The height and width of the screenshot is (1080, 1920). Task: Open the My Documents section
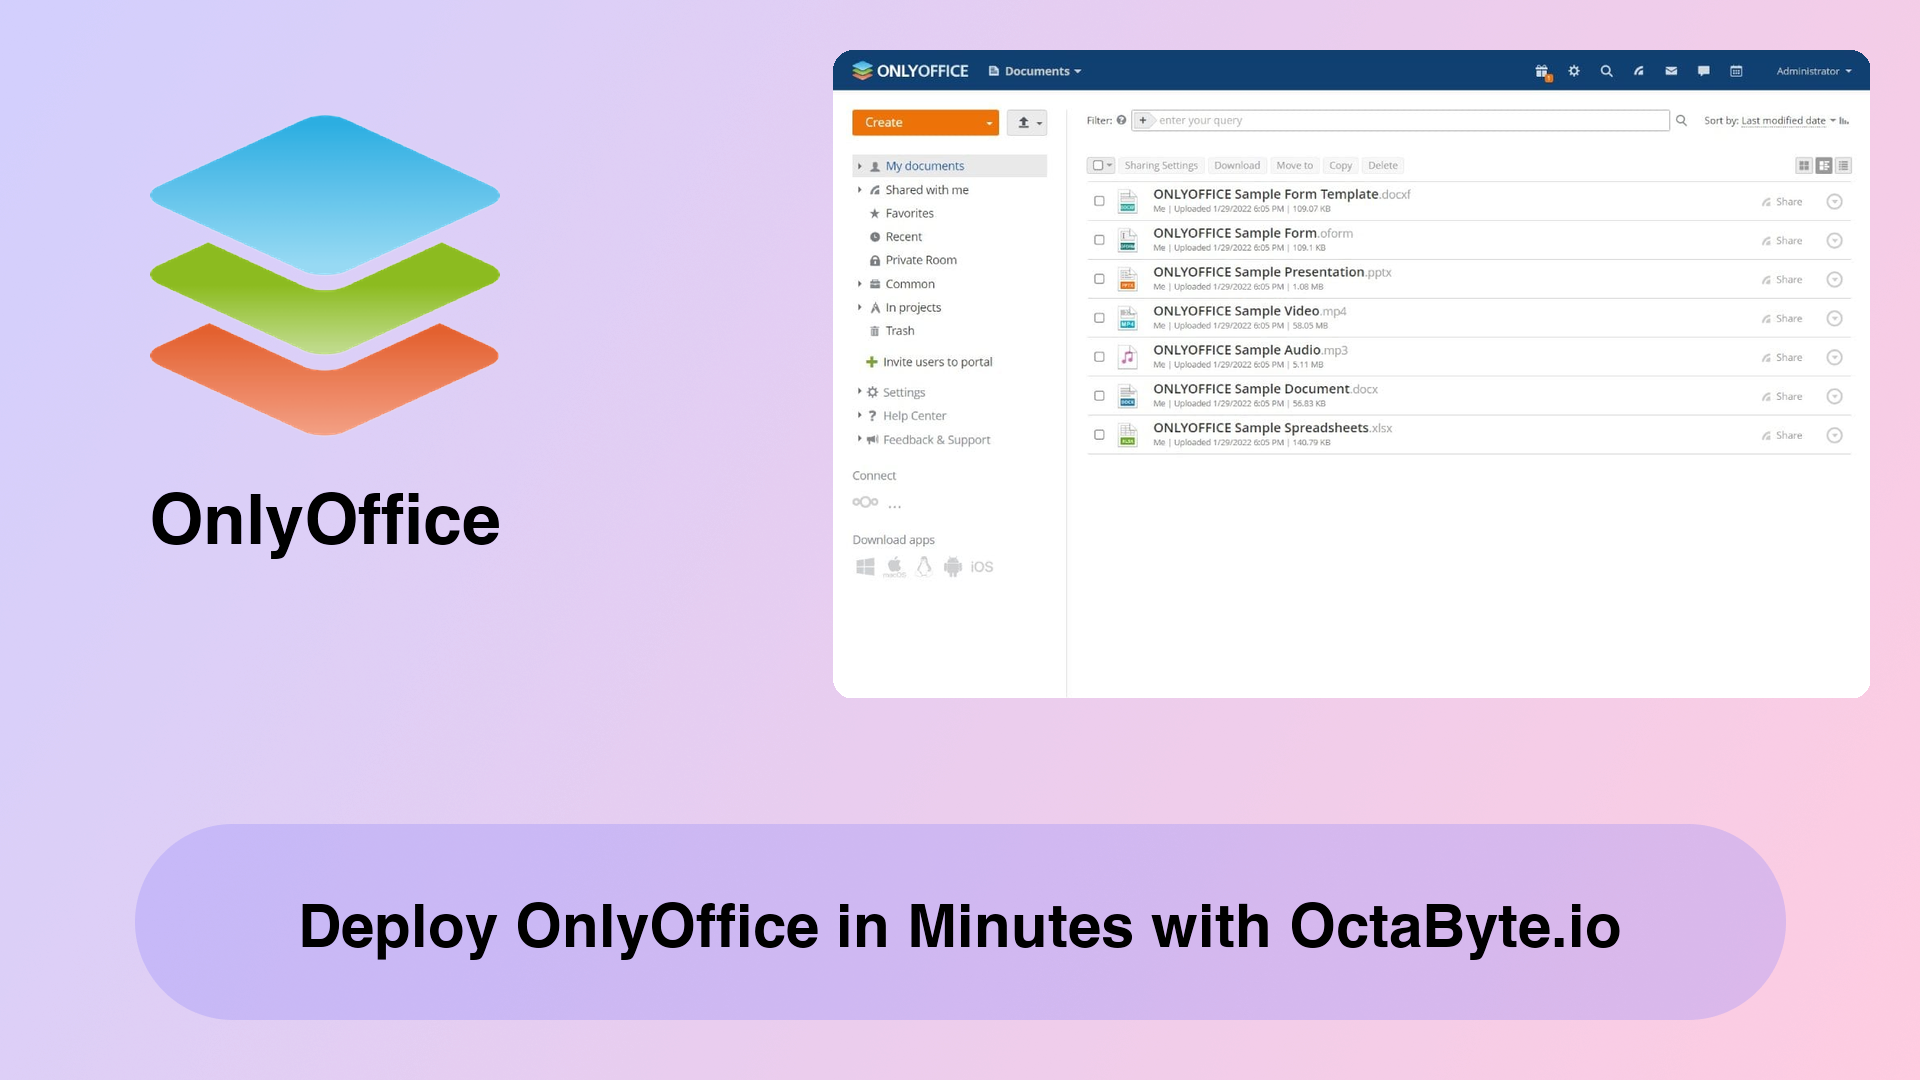[x=923, y=164]
